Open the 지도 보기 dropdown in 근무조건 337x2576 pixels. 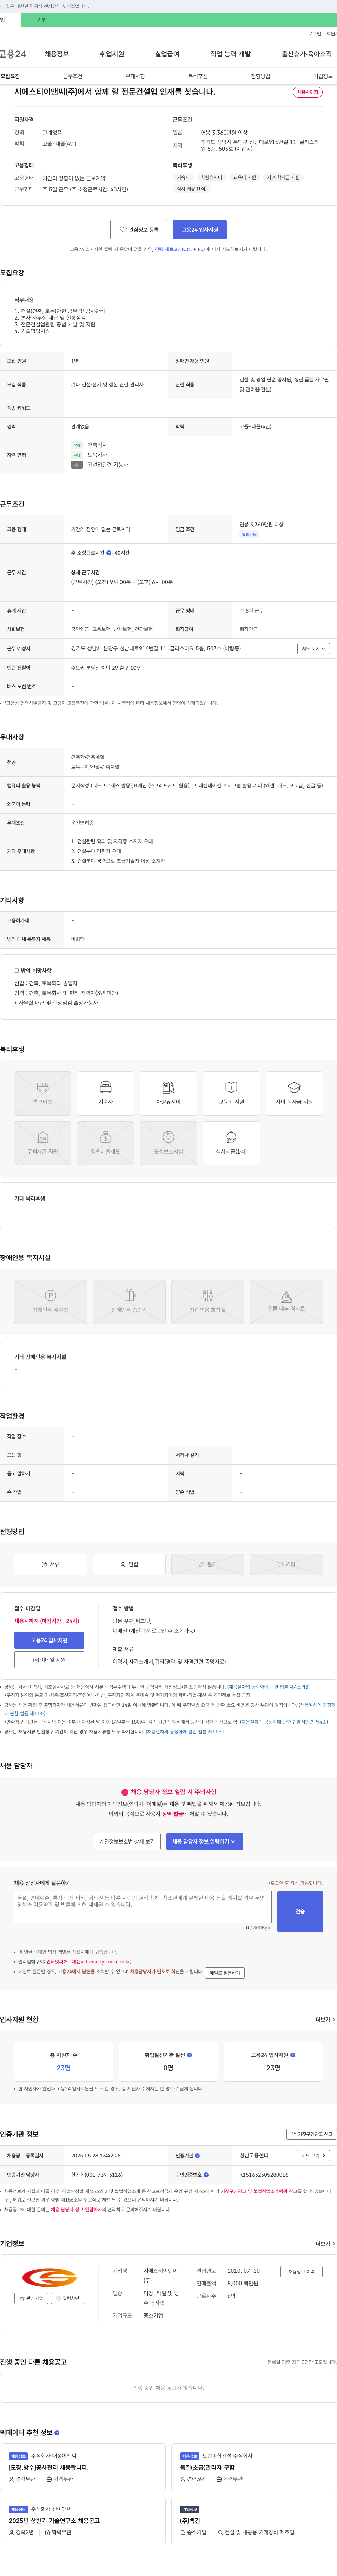tap(314, 649)
